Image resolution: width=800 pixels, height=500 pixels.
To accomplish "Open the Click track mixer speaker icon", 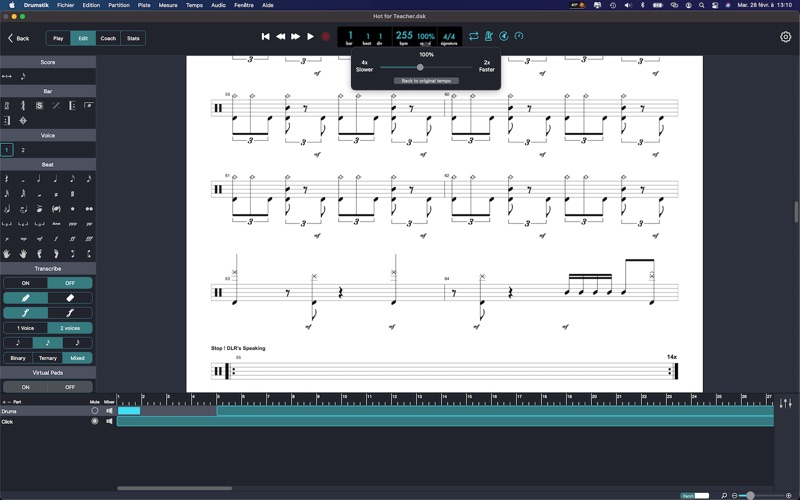I will [x=109, y=421].
